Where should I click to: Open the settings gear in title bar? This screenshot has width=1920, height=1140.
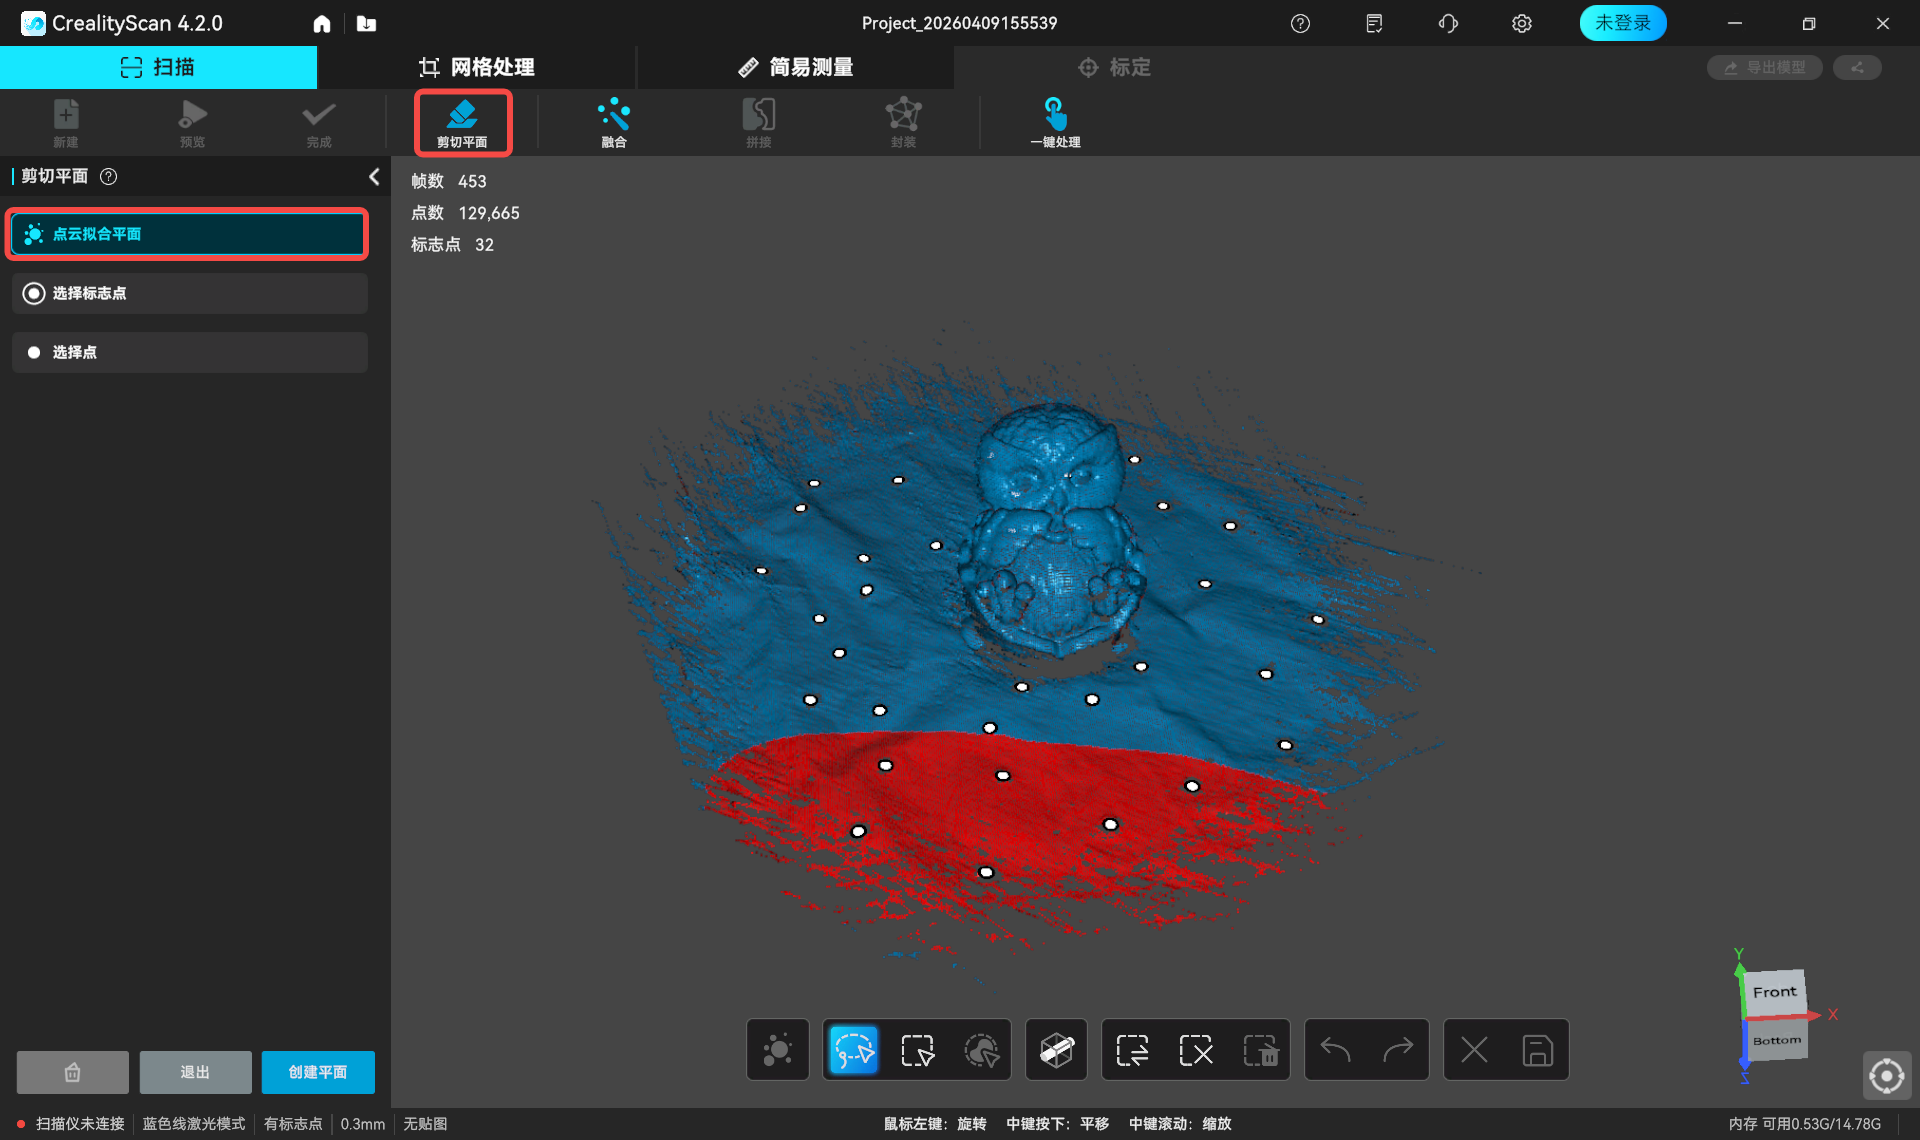tap(1521, 23)
